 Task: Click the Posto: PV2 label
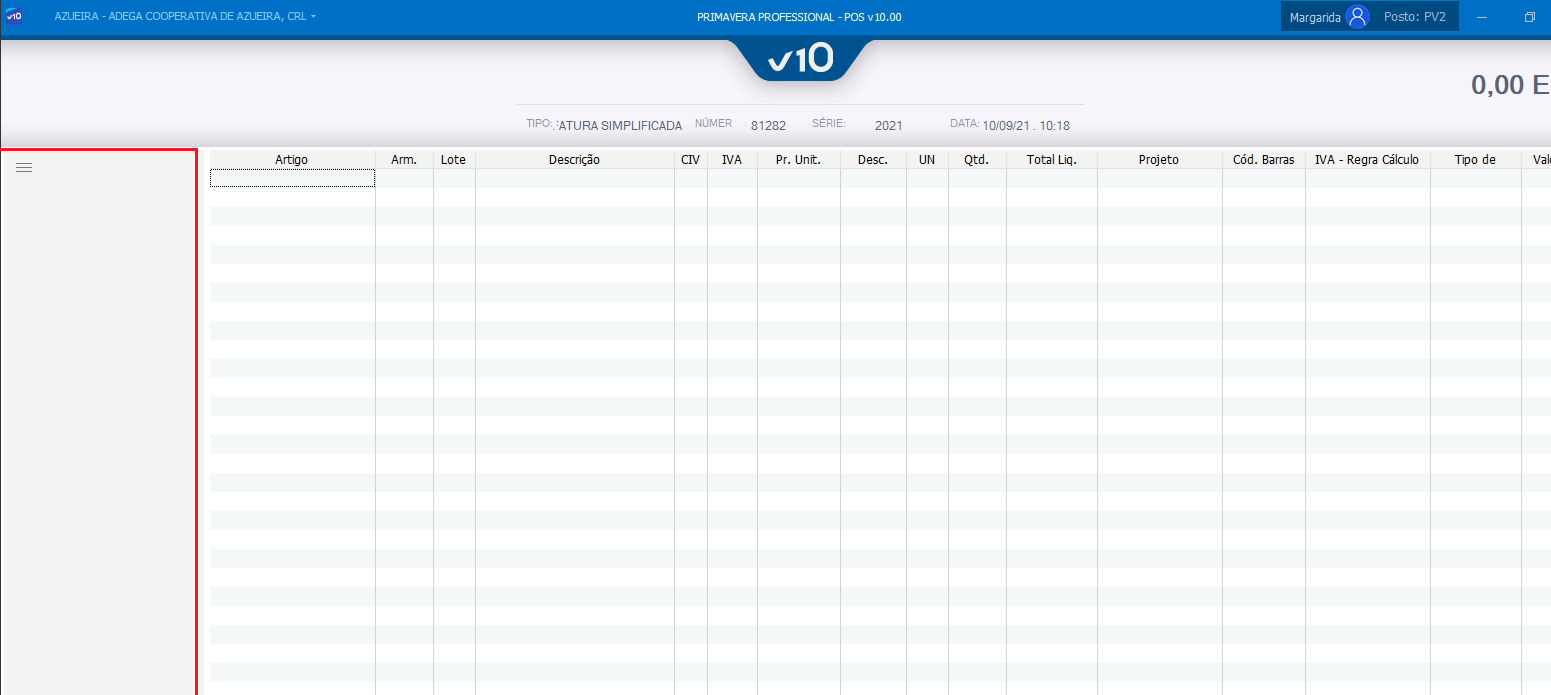click(x=1414, y=17)
